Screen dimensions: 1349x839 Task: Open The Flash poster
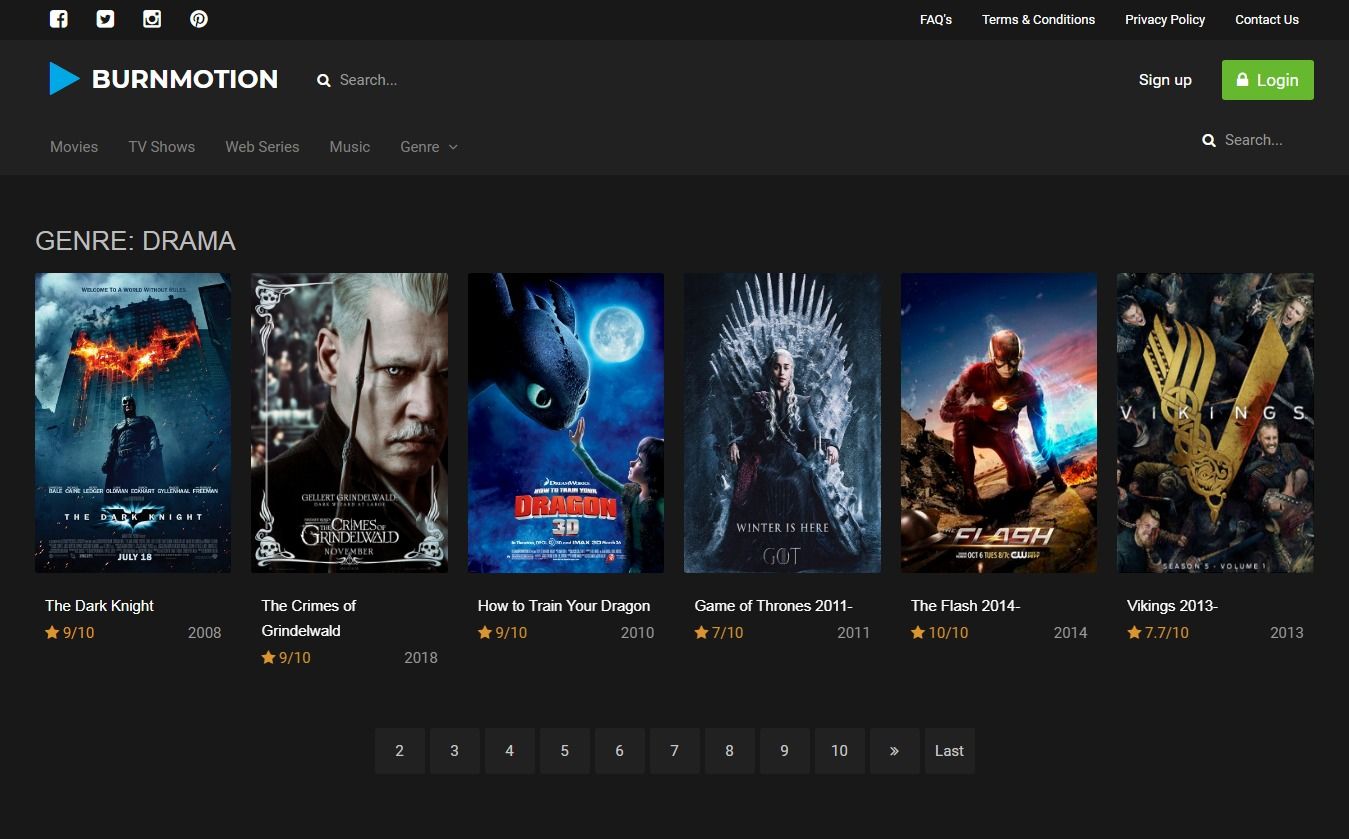(x=999, y=423)
